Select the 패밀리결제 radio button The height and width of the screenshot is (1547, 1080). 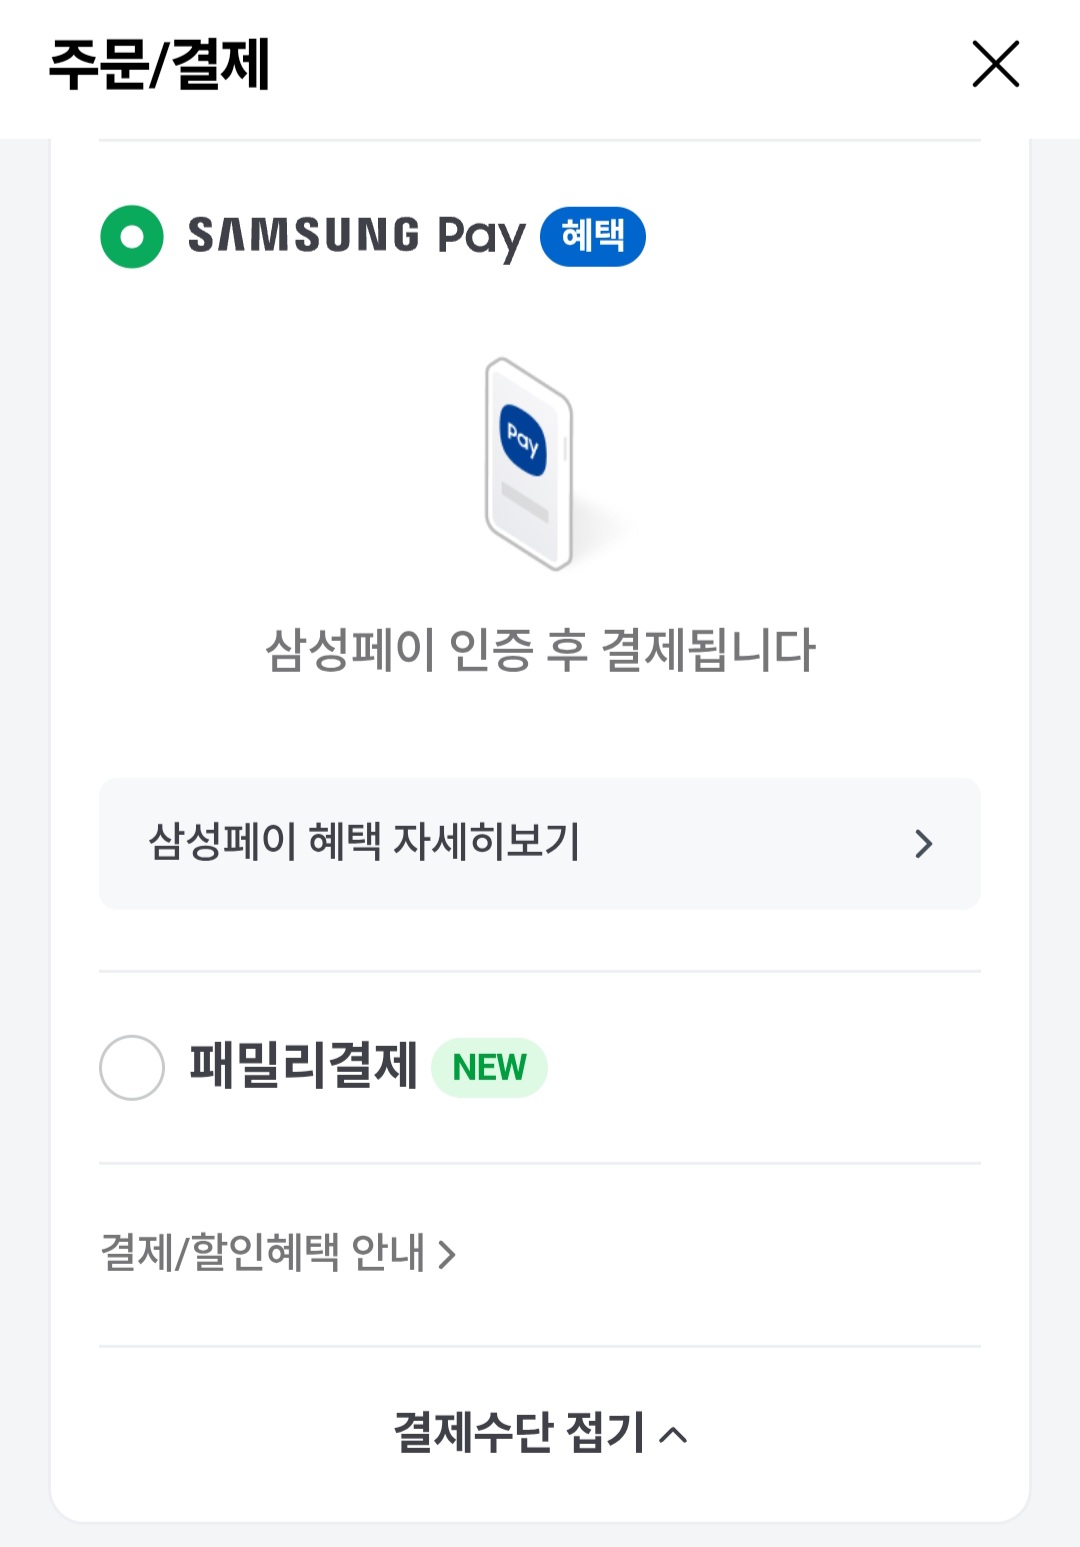pos(132,1068)
